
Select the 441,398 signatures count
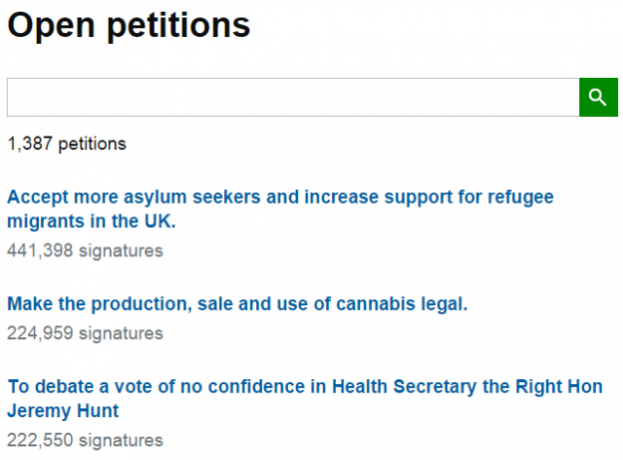(x=85, y=251)
